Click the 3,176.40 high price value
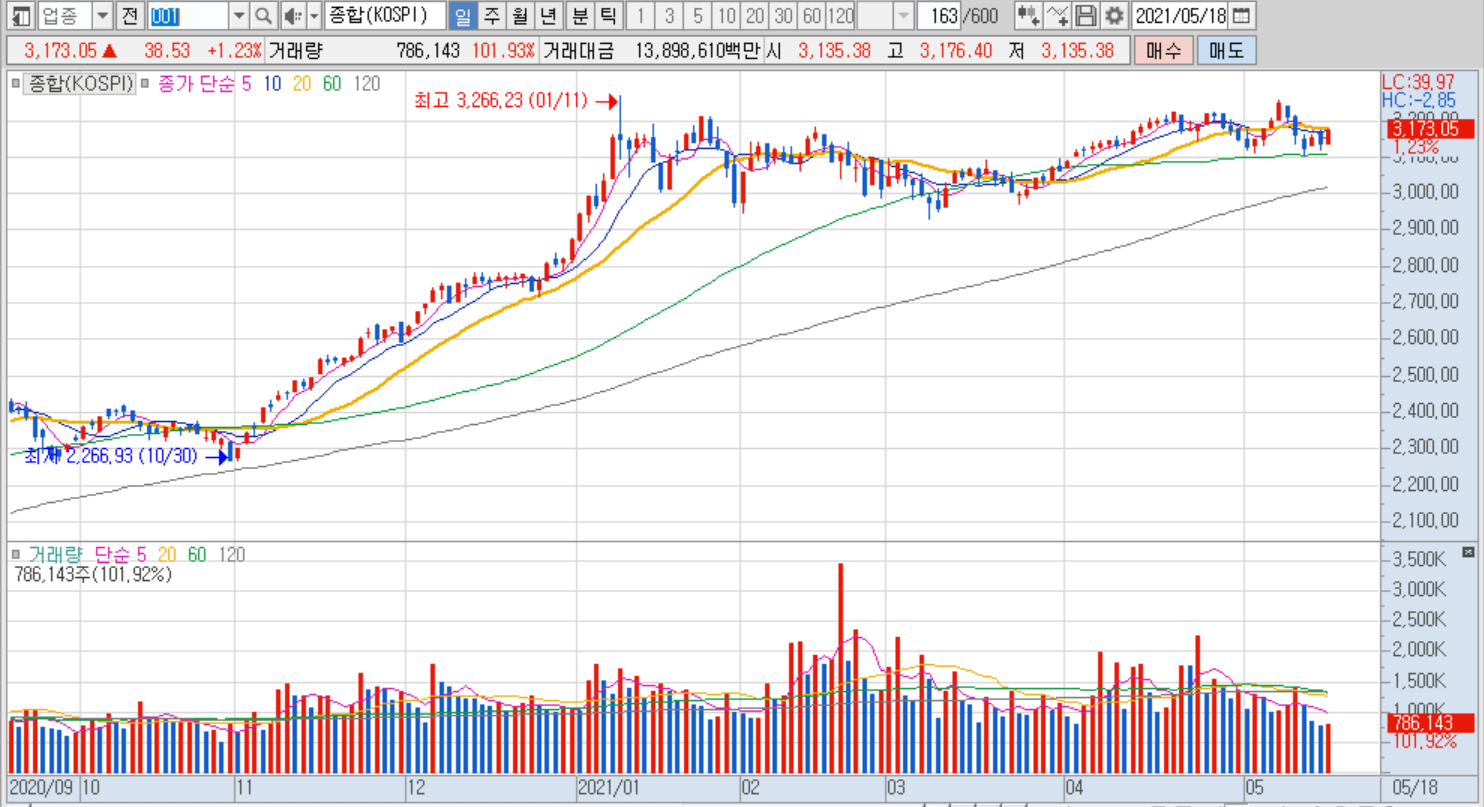1484x807 pixels. 956,51
